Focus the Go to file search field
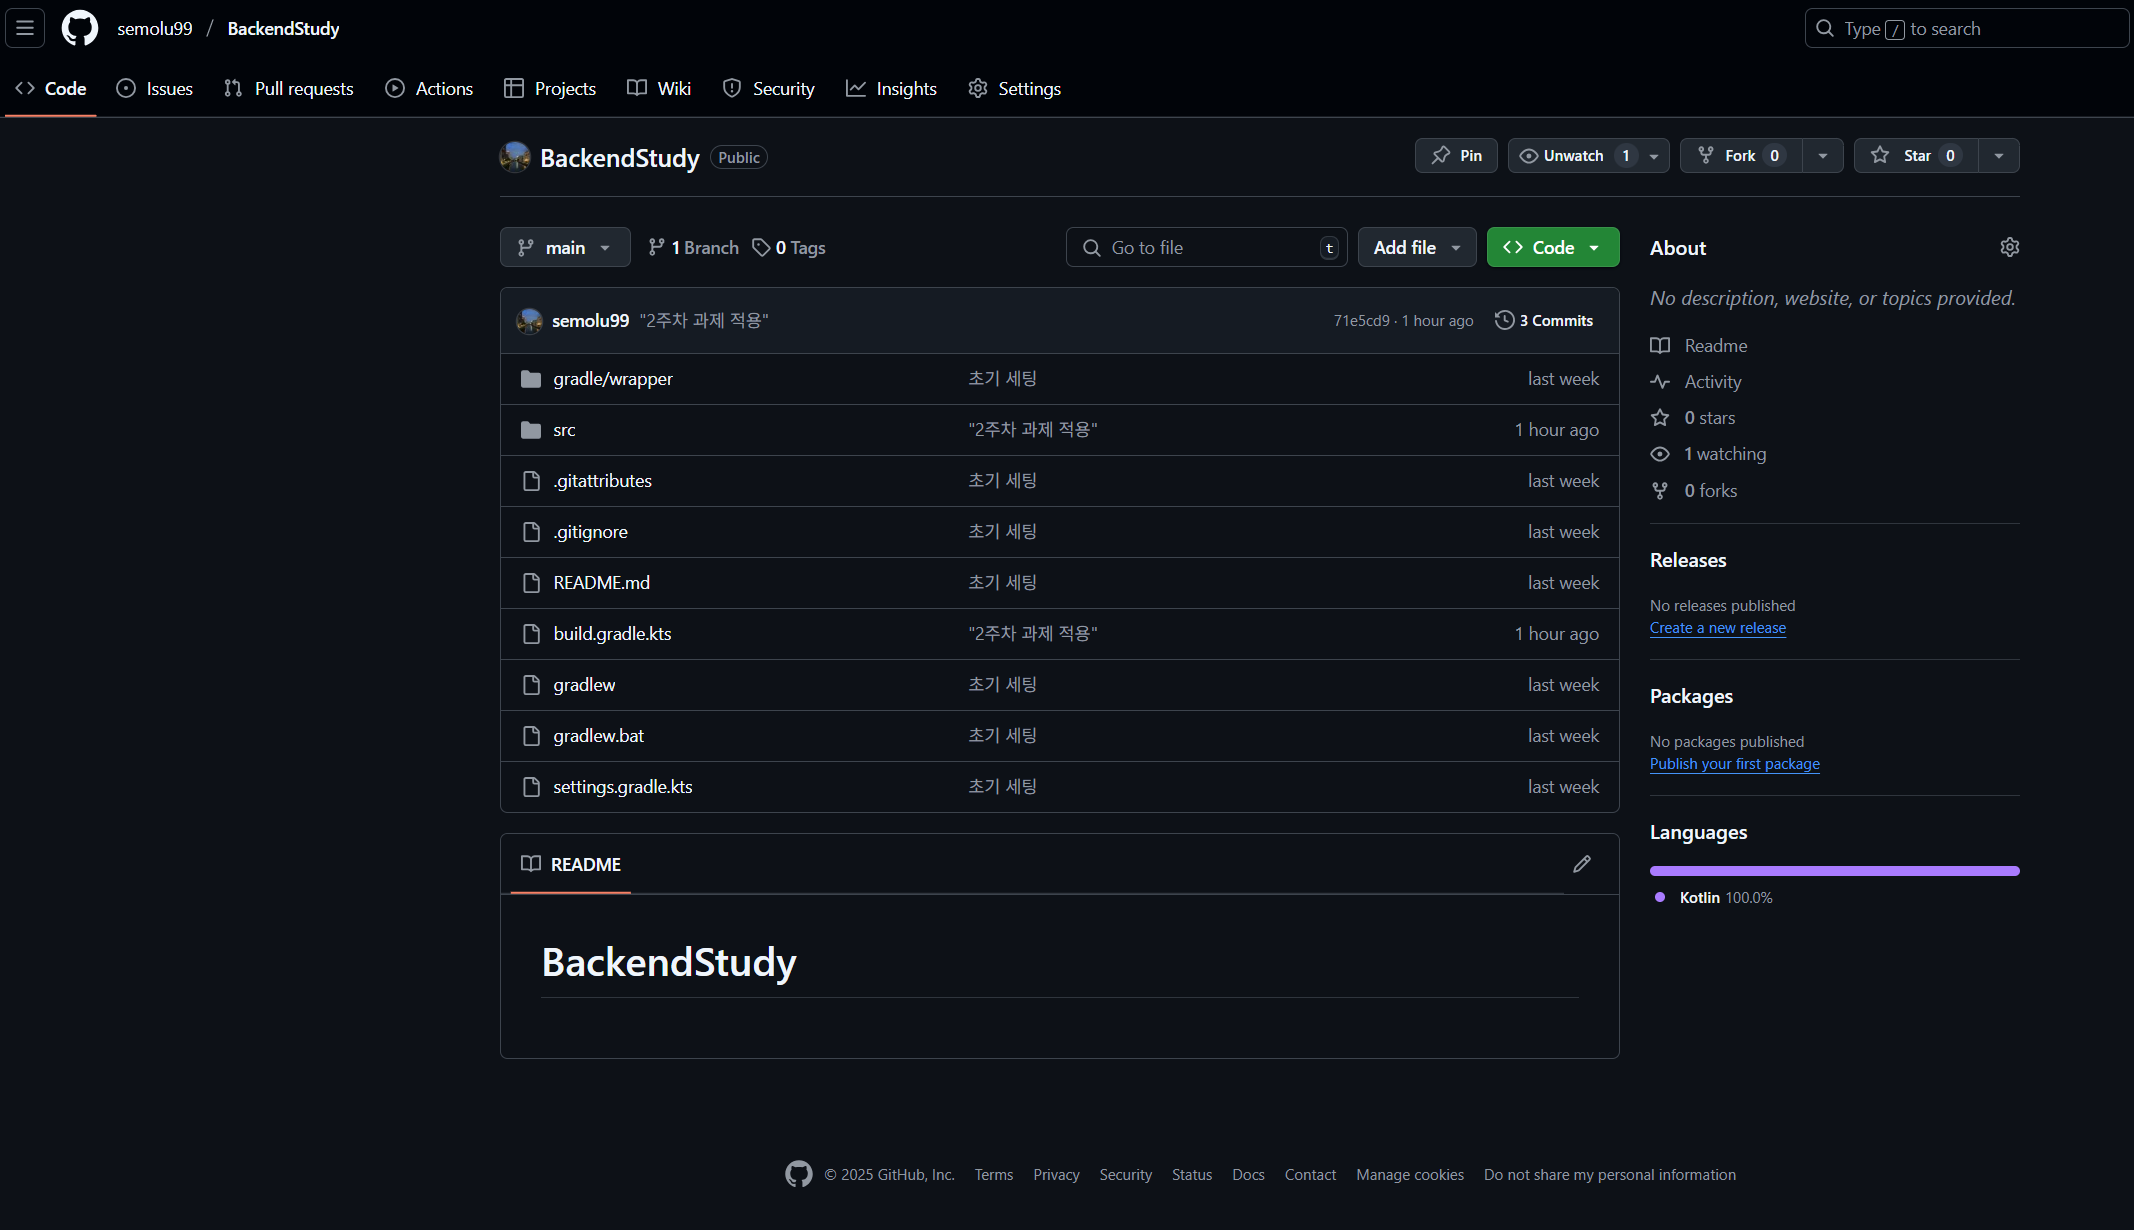 click(x=1206, y=247)
